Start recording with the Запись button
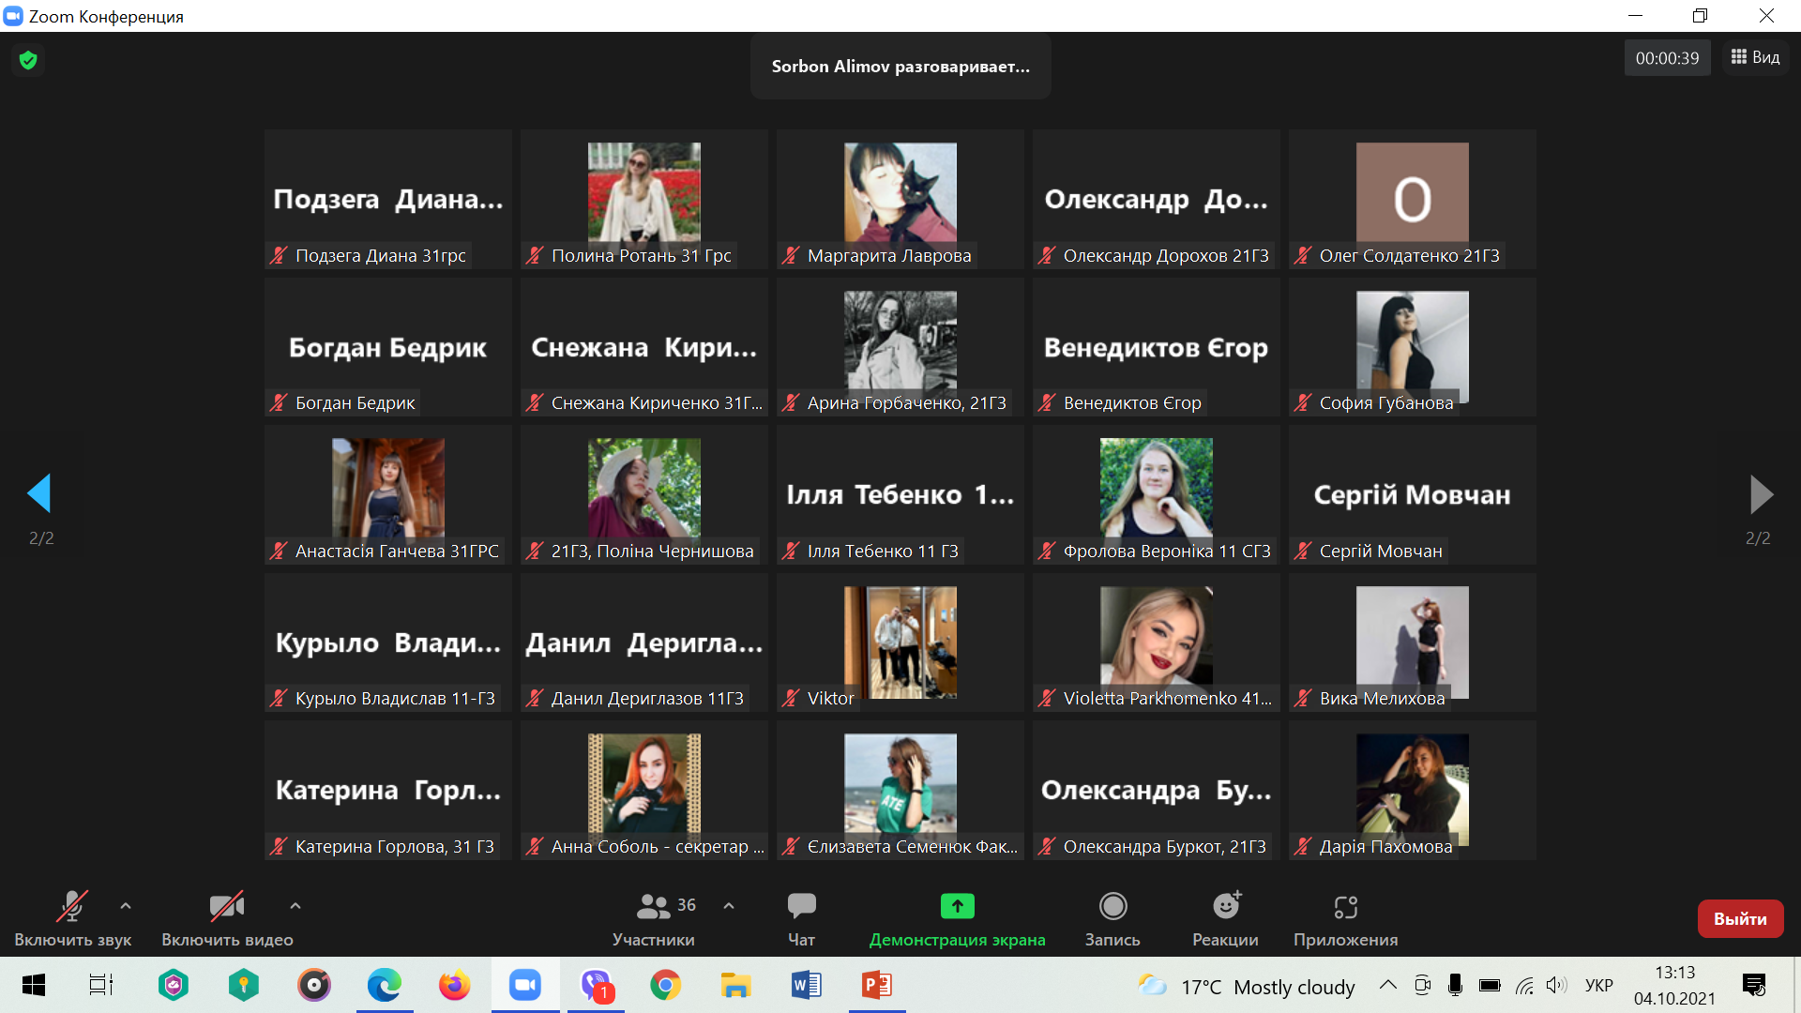The image size is (1801, 1013). [1112, 918]
